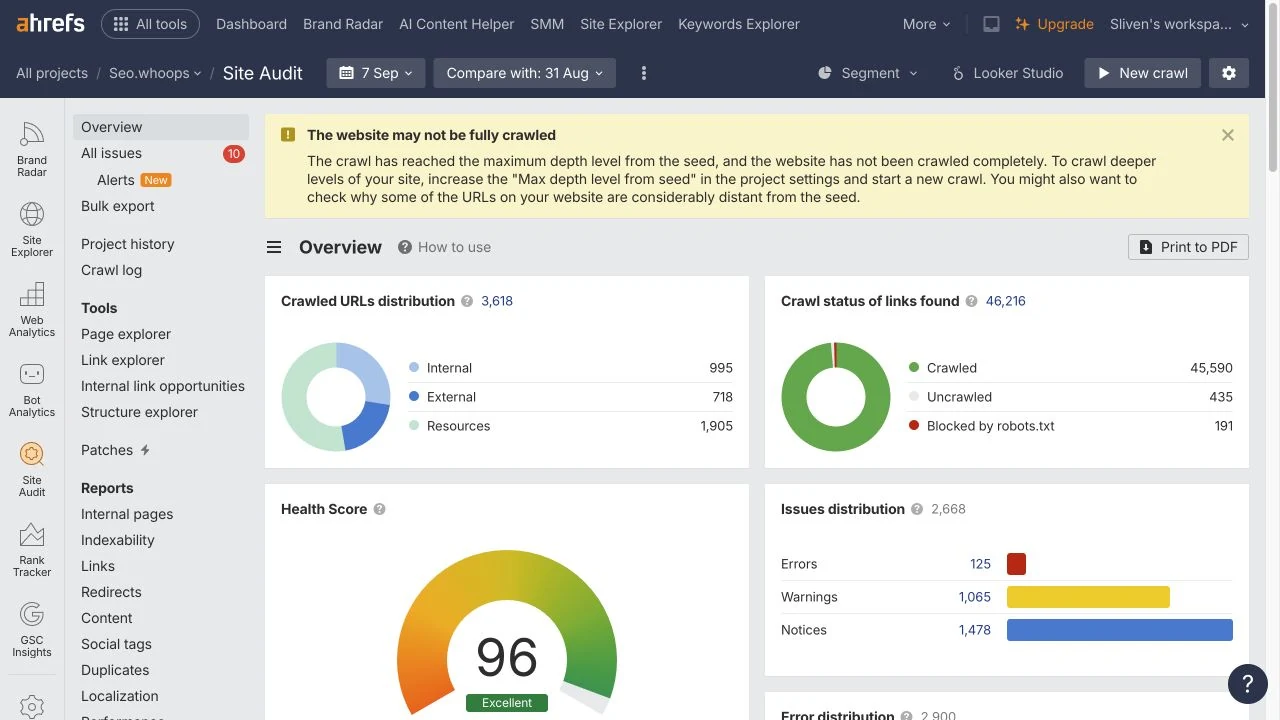The image size is (1280, 720).
Task: Select Overview in the side menu
Action: 161,127
